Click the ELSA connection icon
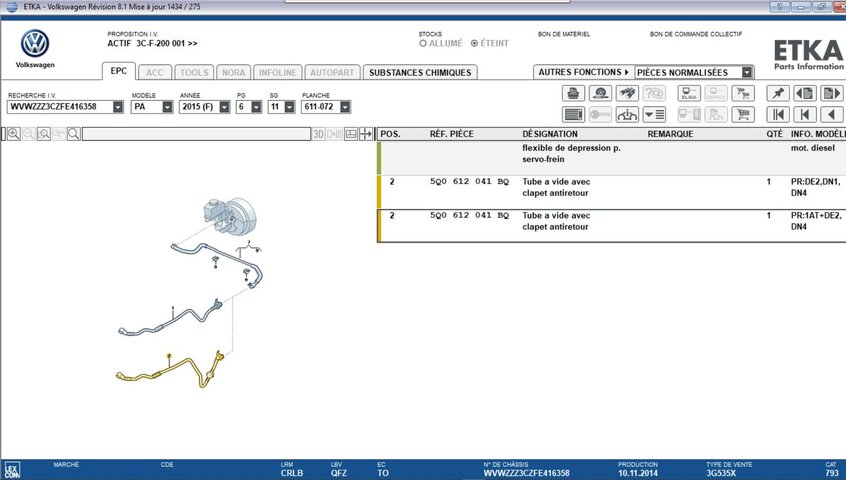 click(689, 93)
